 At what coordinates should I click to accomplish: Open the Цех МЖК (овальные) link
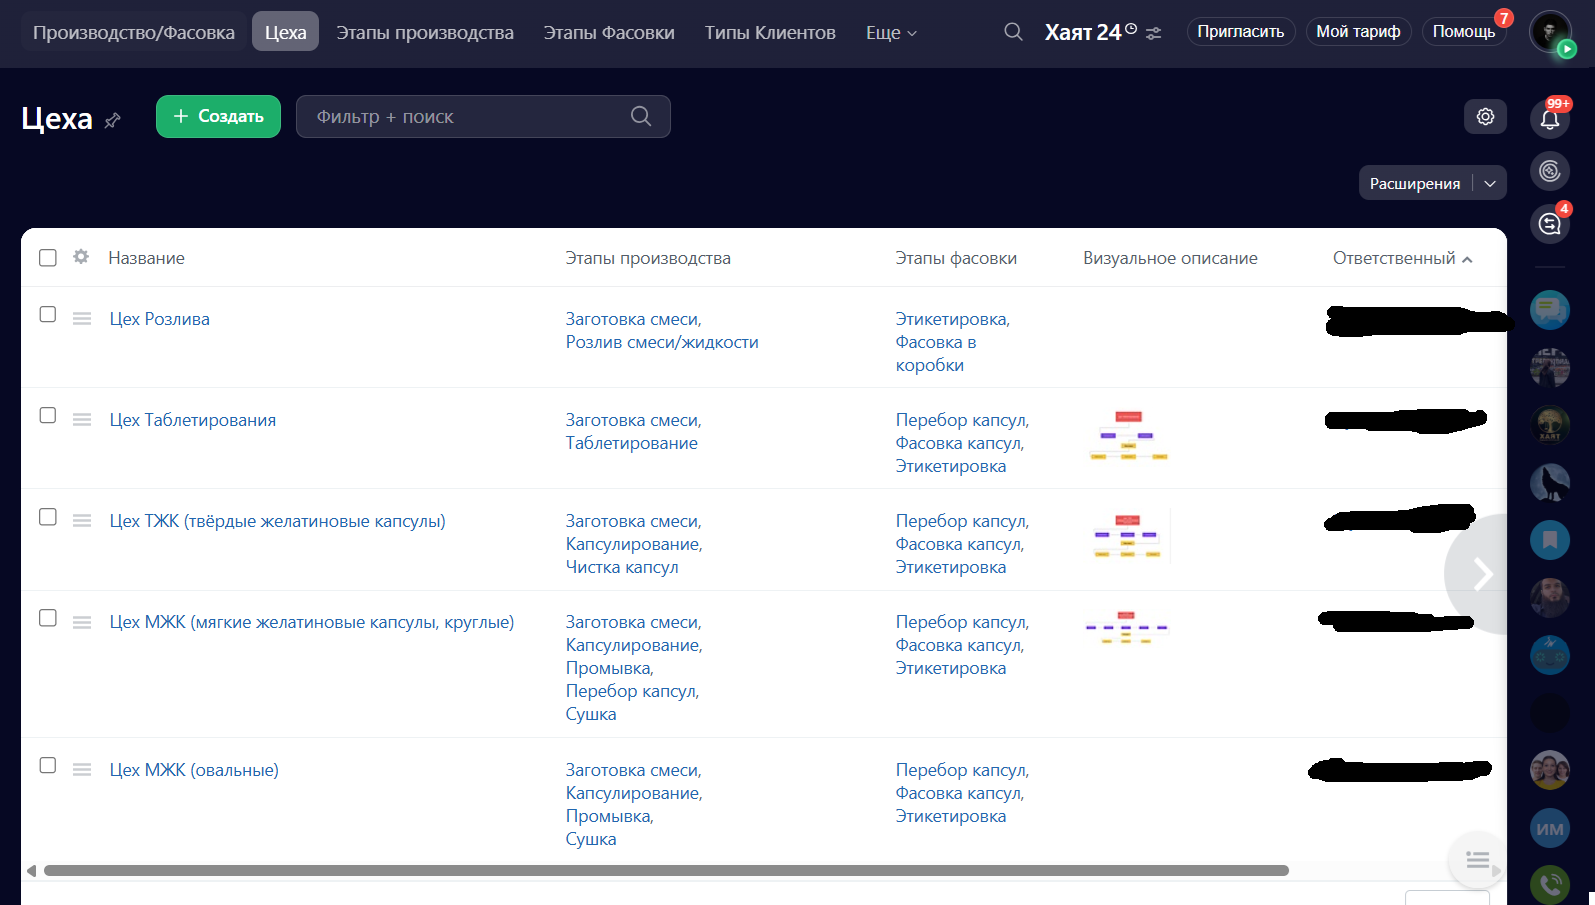(x=194, y=770)
